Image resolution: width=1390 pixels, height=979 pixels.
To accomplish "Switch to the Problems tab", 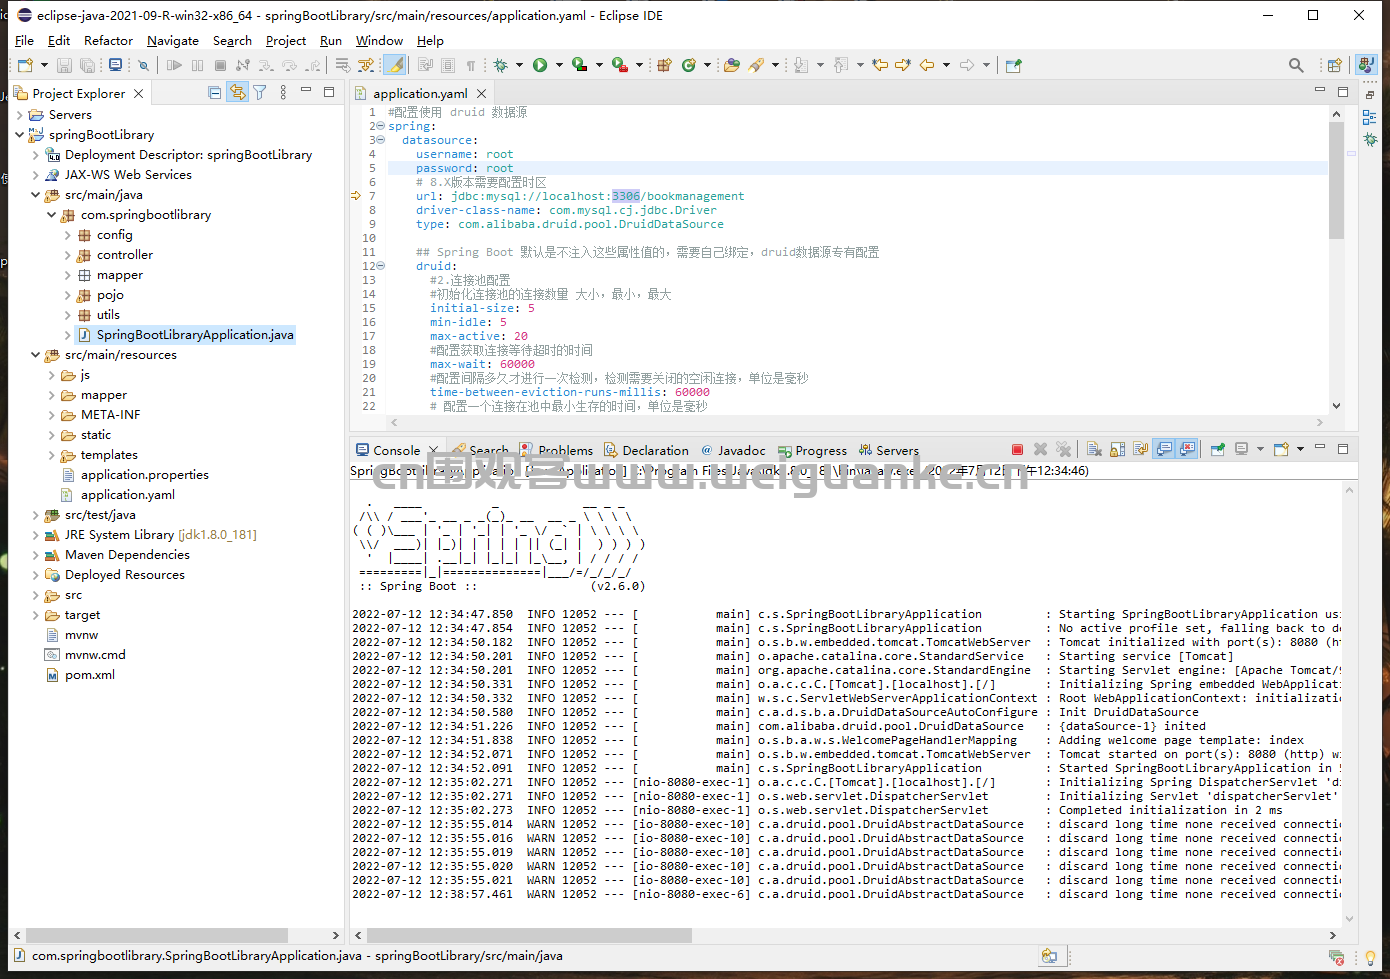I will pos(556,450).
